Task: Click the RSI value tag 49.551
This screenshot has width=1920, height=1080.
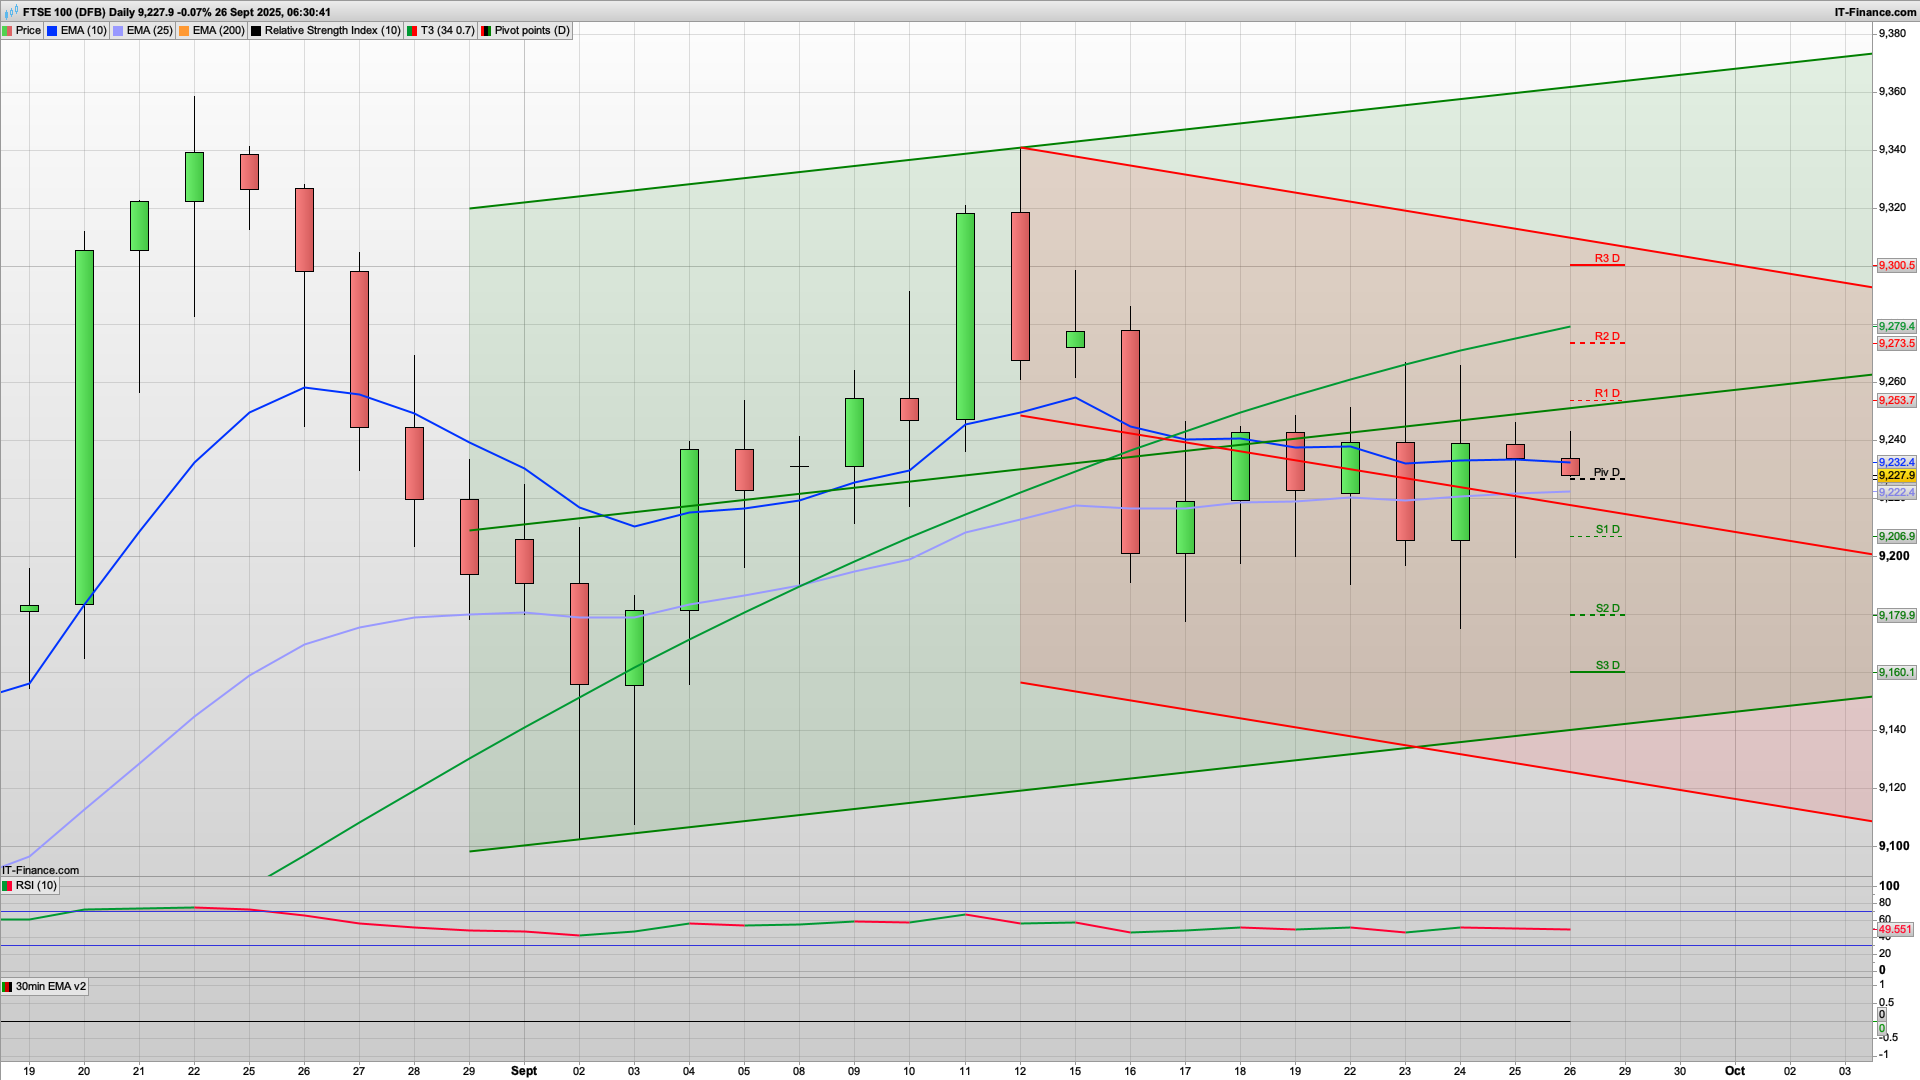Action: pyautogui.click(x=1895, y=930)
